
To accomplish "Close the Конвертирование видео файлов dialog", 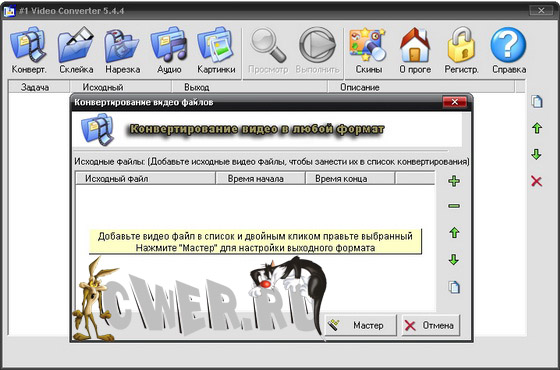I will coord(454,102).
